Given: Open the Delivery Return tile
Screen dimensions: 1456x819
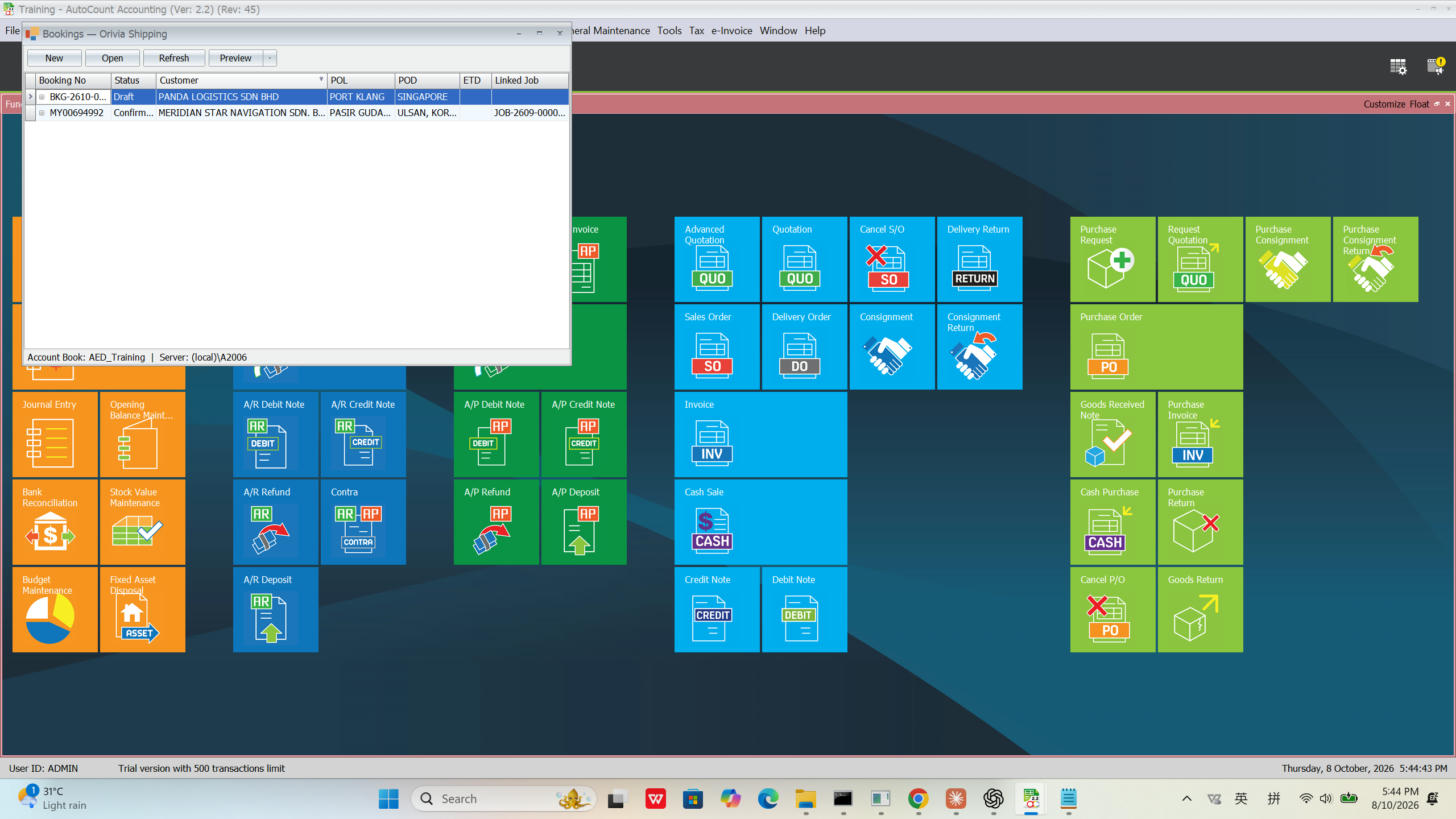Looking at the screenshot, I should pos(979,259).
